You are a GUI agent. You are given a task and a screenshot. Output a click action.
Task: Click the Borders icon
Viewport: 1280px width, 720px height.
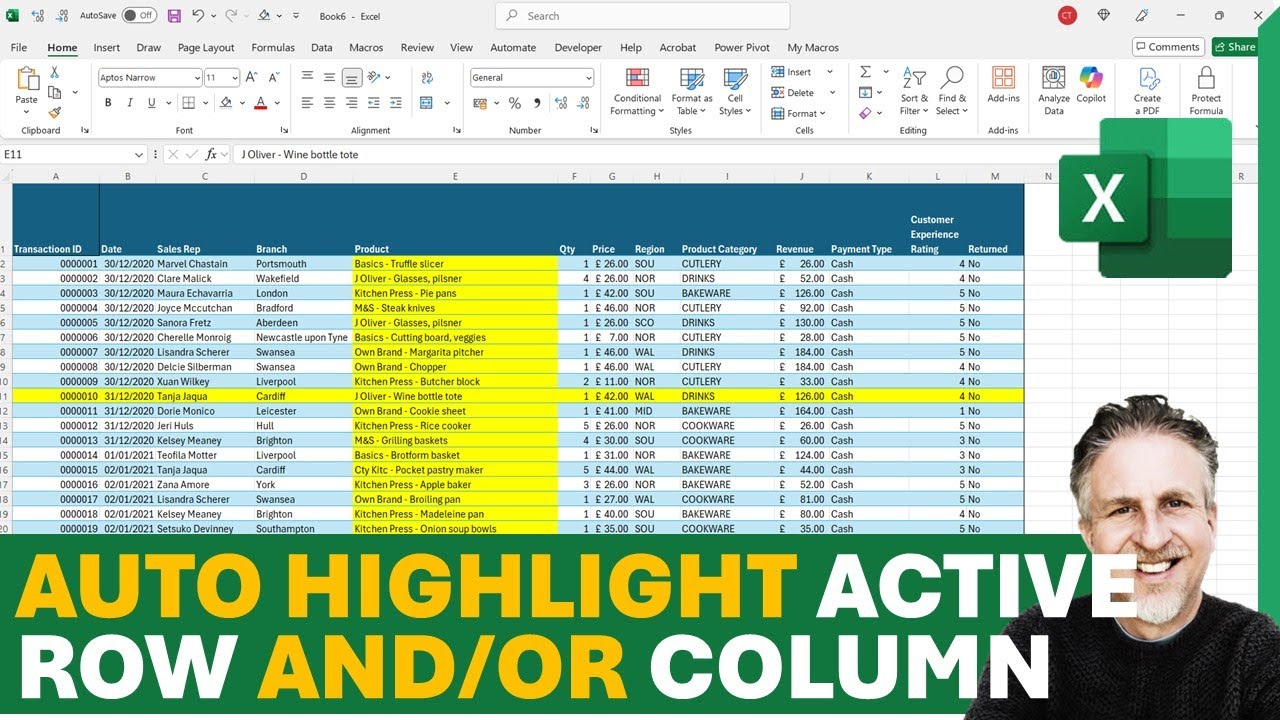(x=190, y=103)
